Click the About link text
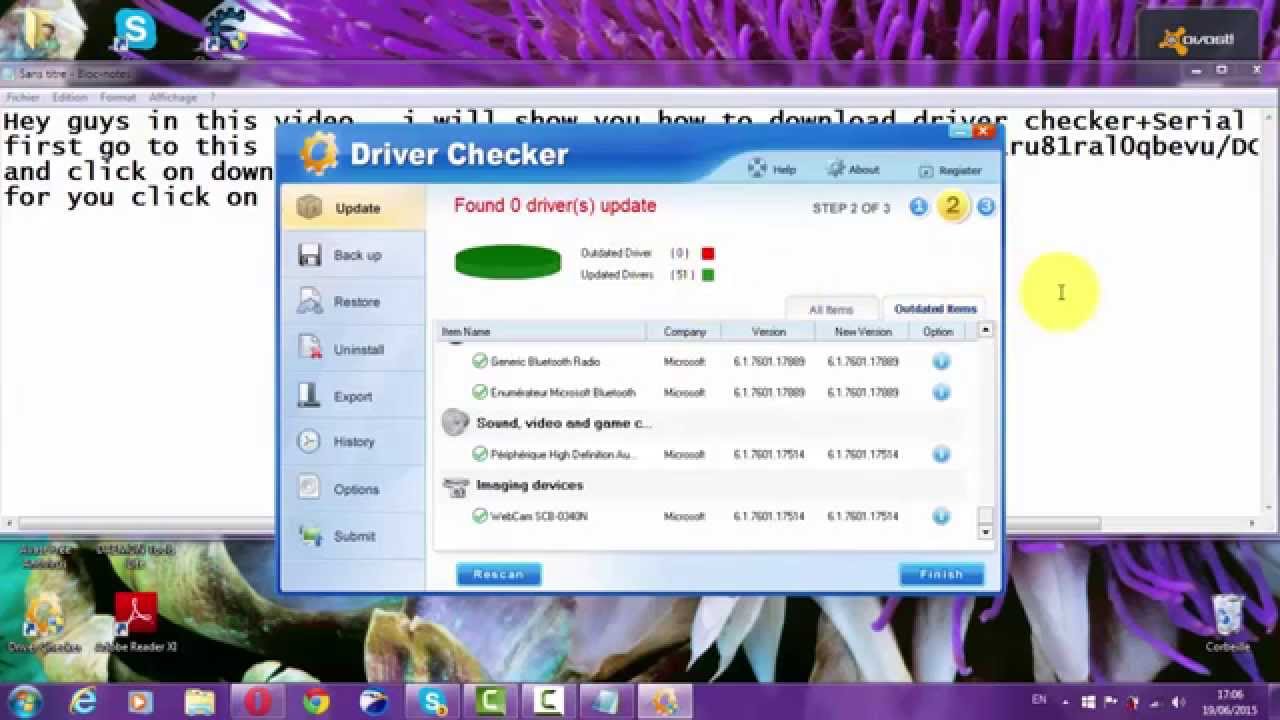This screenshot has width=1280, height=720. tap(864, 170)
